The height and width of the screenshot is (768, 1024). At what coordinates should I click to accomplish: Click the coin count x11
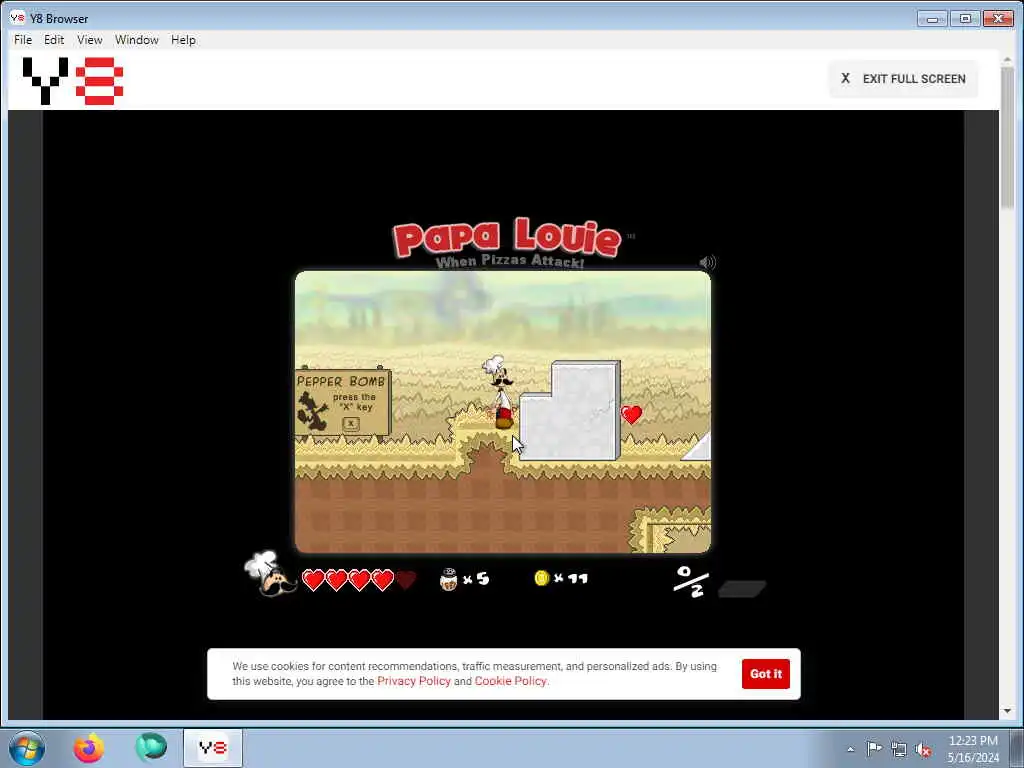pyautogui.click(x=571, y=578)
